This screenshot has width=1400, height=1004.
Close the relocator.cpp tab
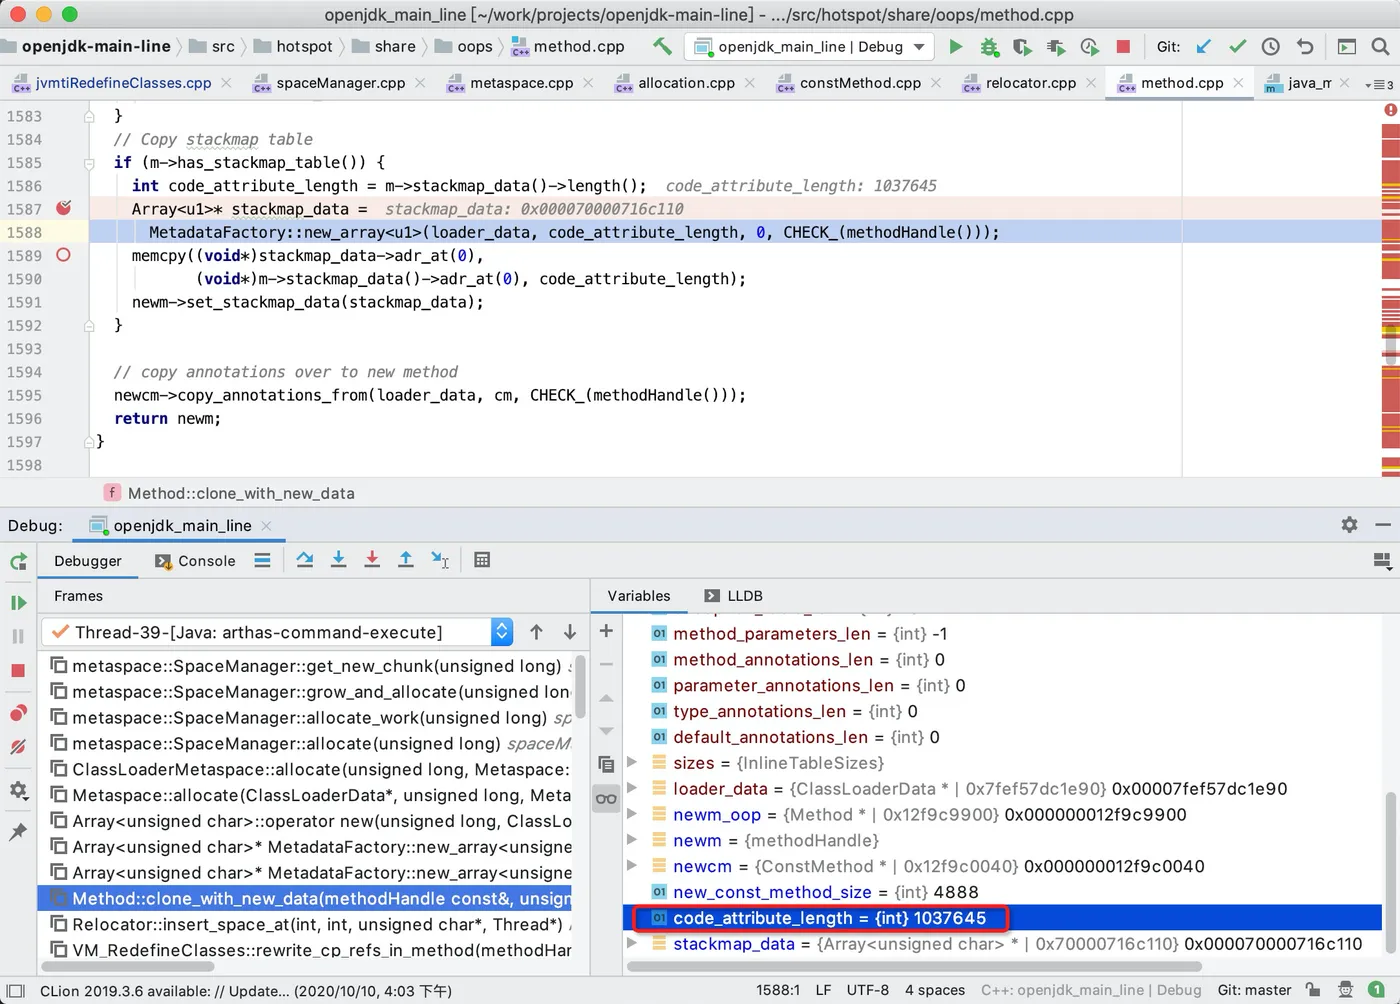coord(1091,83)
